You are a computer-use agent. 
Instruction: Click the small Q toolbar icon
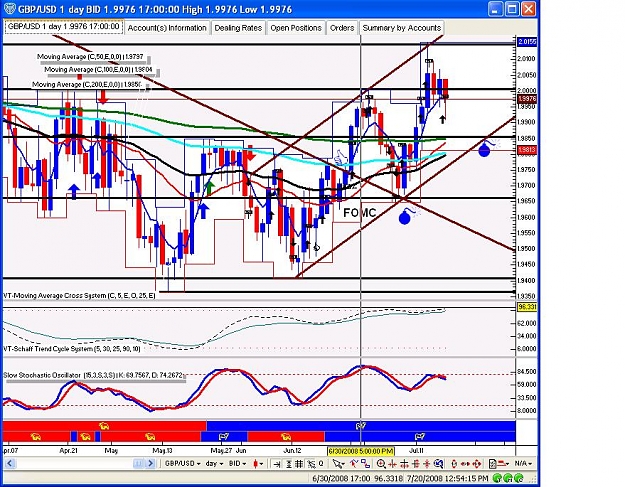(x=321, y=463)
